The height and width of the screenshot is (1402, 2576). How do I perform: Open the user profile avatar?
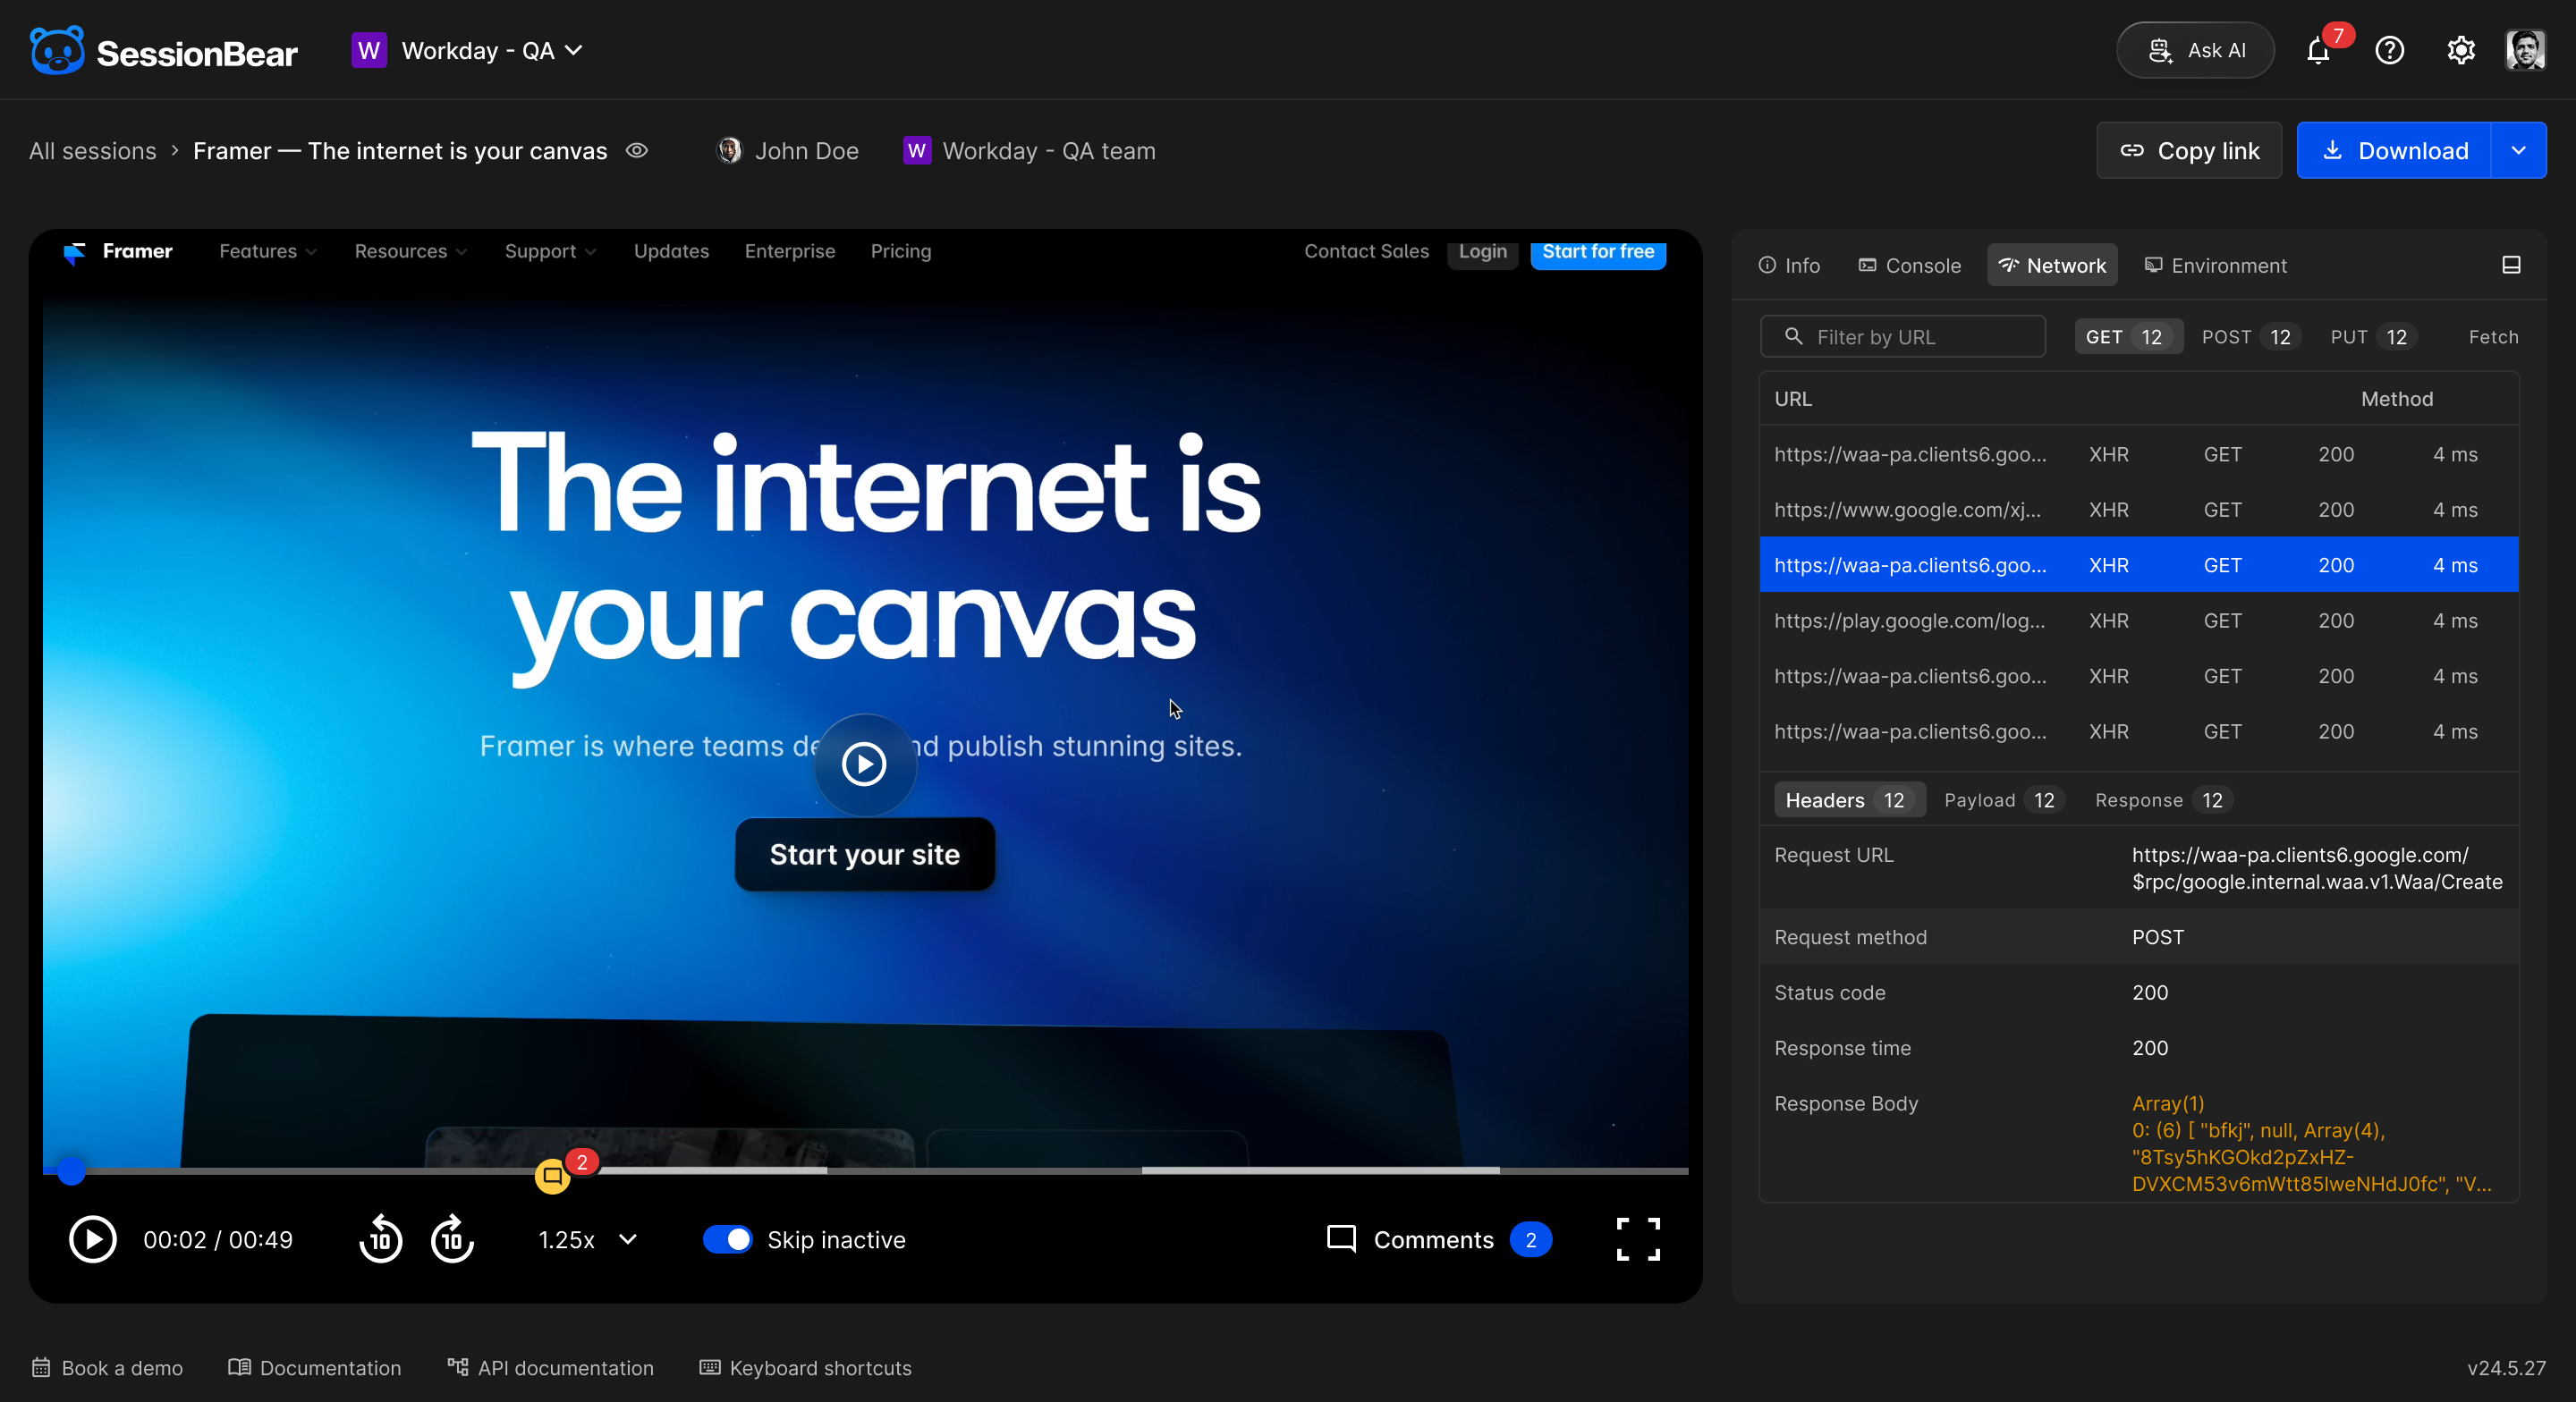(x=2525, y=51)
